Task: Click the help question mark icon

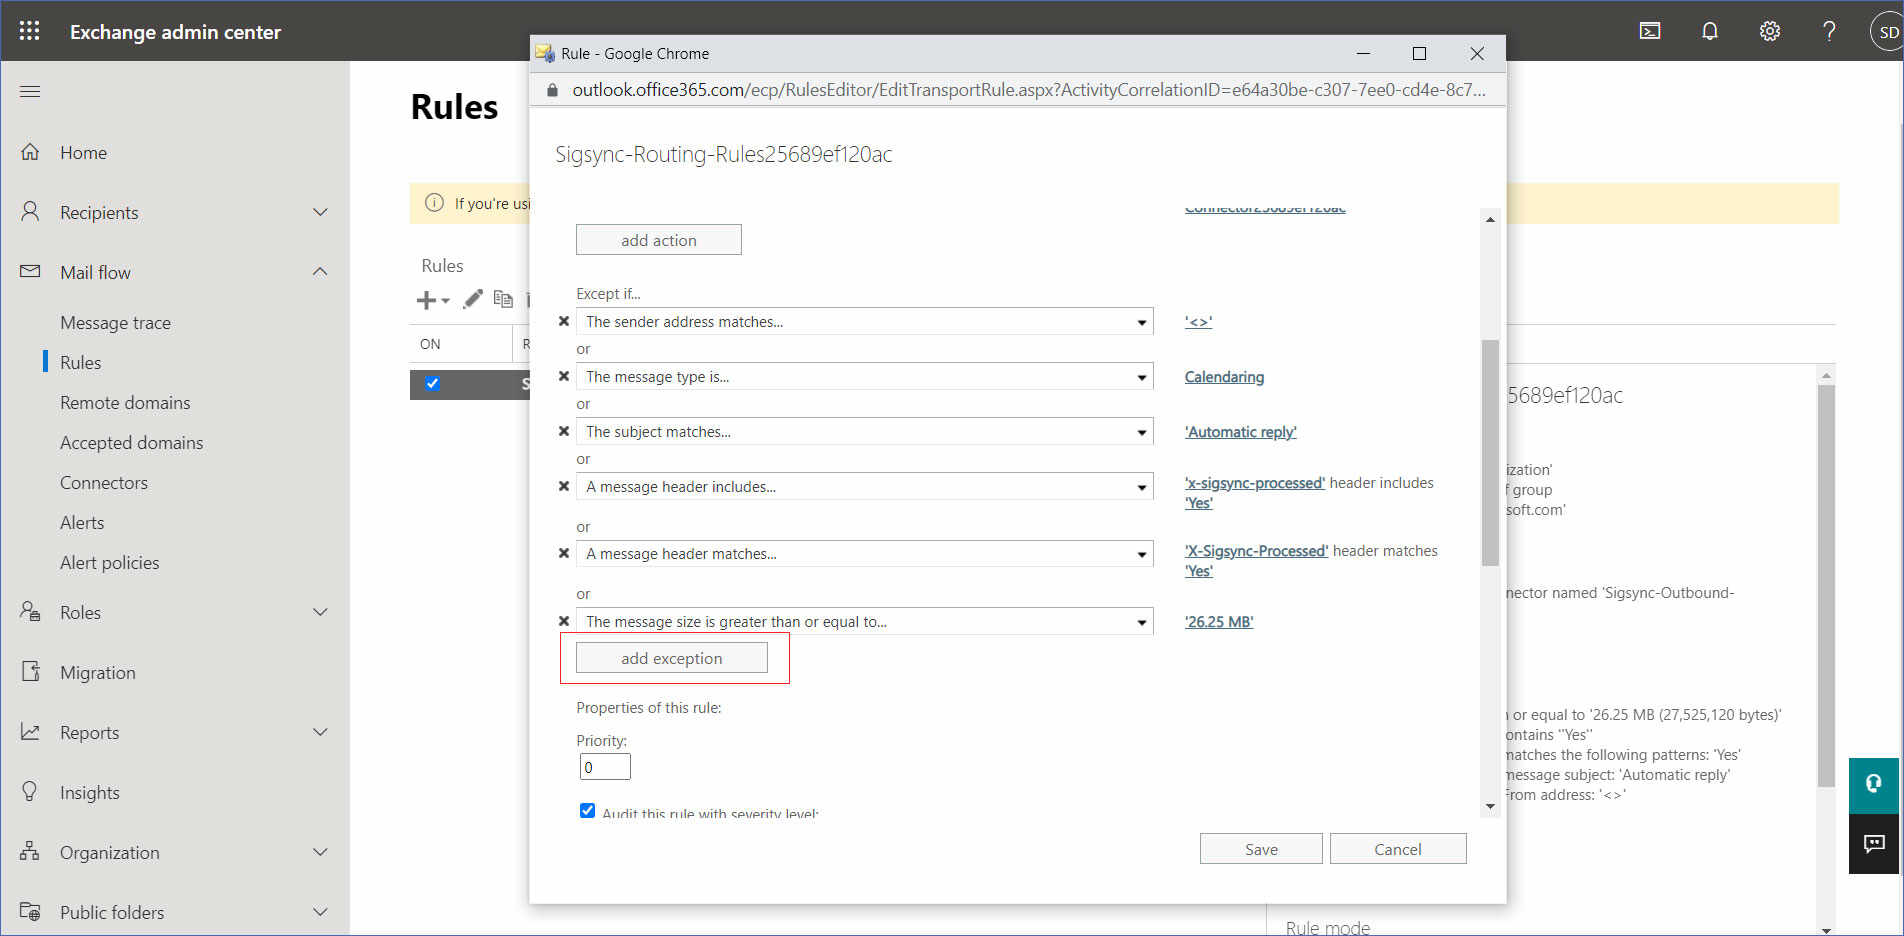Action: (1829, 31)
